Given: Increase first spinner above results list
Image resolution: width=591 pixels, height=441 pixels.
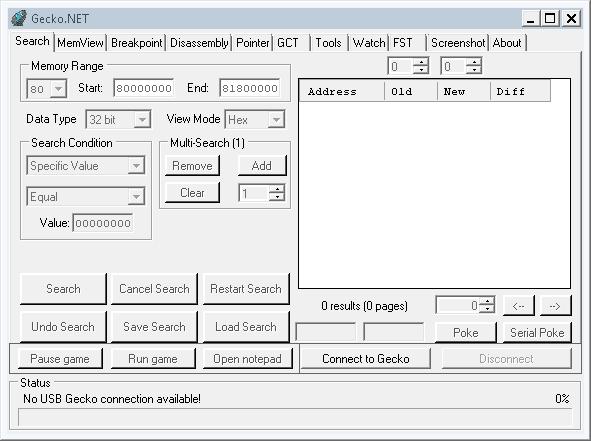Looking at the screenshot, I should coord(421,63).
